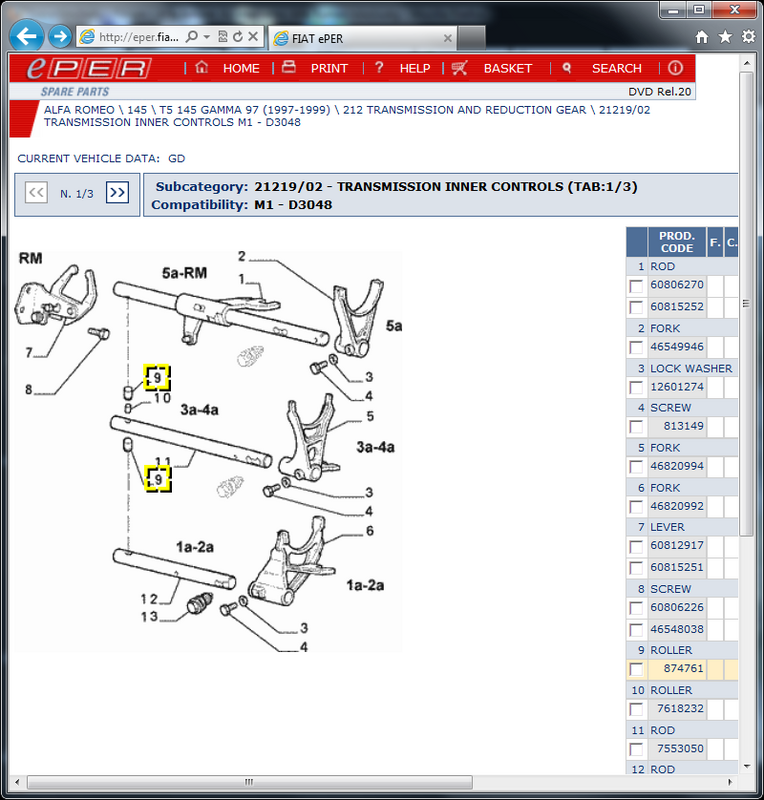This screenshot has width=764, height=800.
Task: Open the browser tools gear icon
Action: click(x=748, y=37)
